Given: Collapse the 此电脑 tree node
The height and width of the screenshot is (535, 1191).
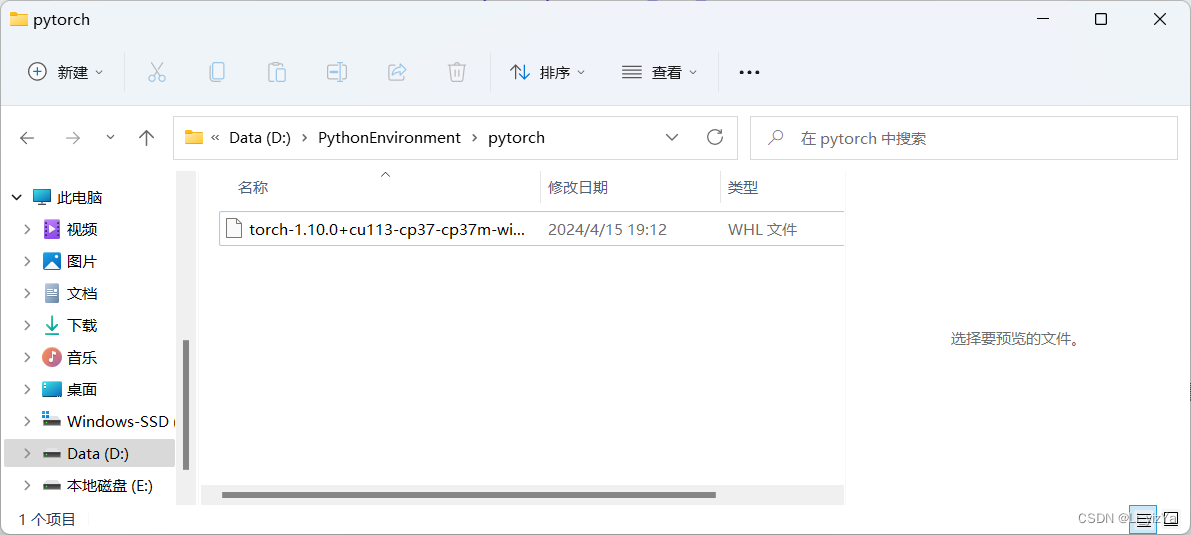Looking at the screenshot, I should tap(17, 198).
